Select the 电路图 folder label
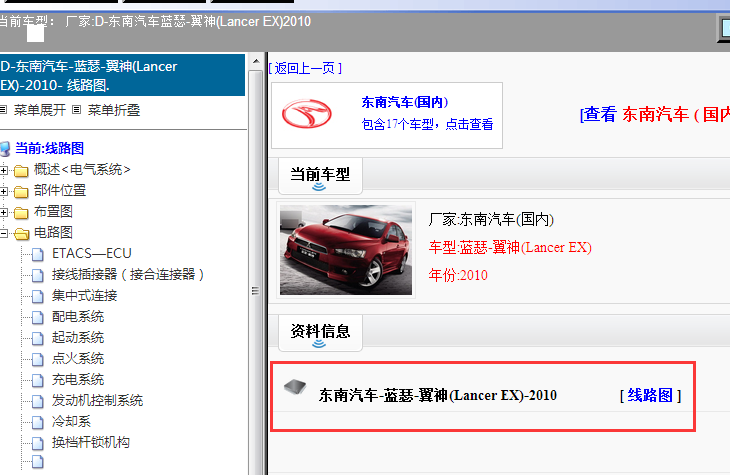 pos(53,232)
